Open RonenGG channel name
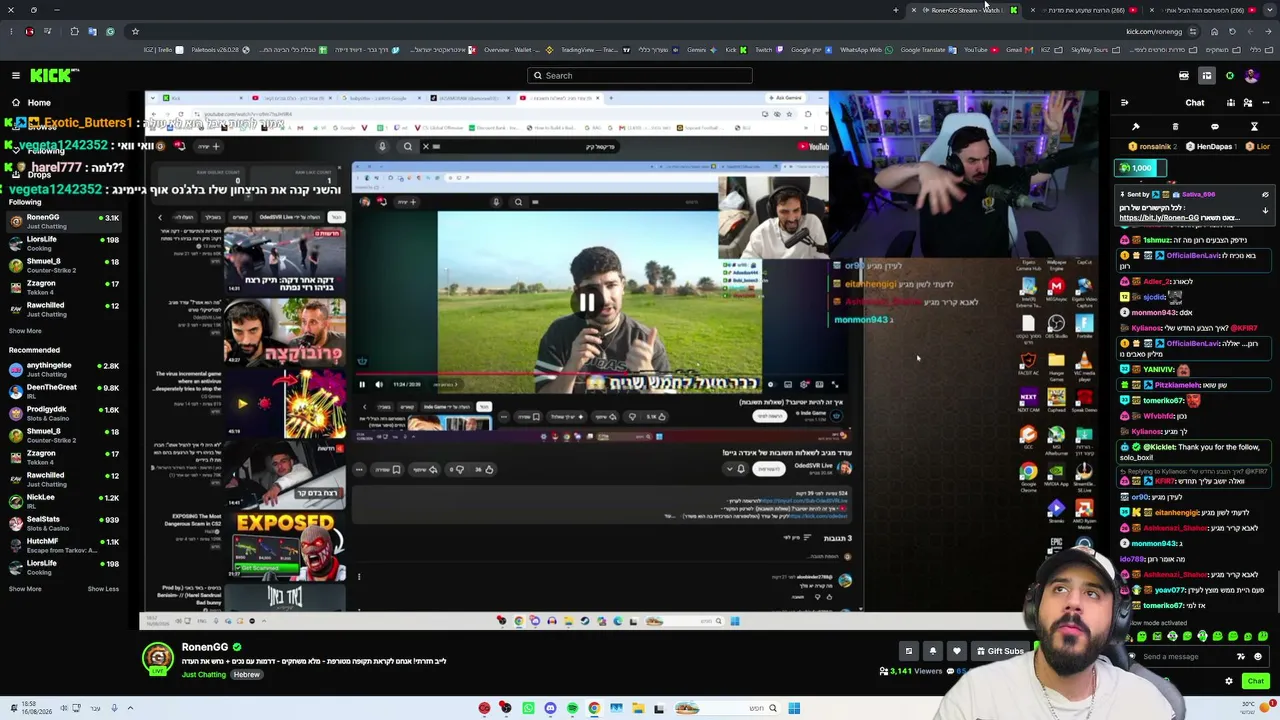Screen dimensions: 1280x720 205,647
